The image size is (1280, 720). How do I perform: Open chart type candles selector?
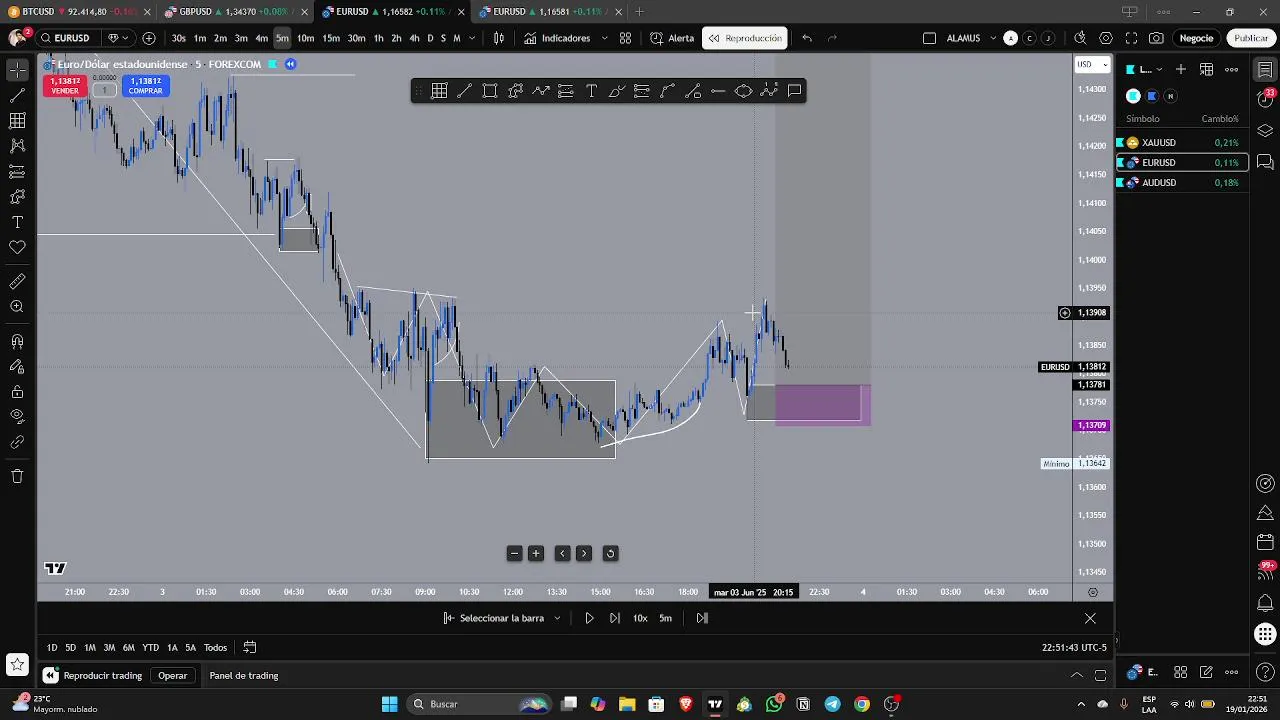coord(499,38)
